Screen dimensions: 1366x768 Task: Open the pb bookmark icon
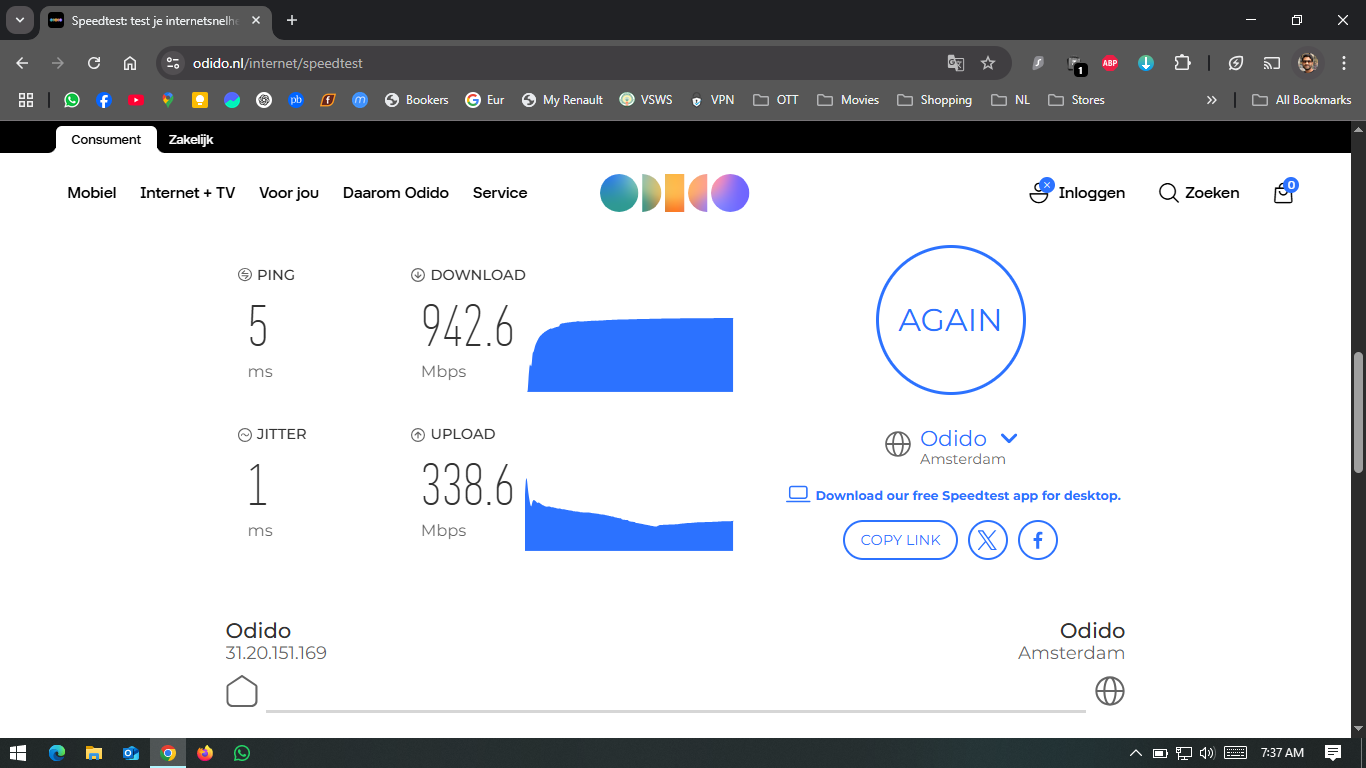tap(296, 100)
